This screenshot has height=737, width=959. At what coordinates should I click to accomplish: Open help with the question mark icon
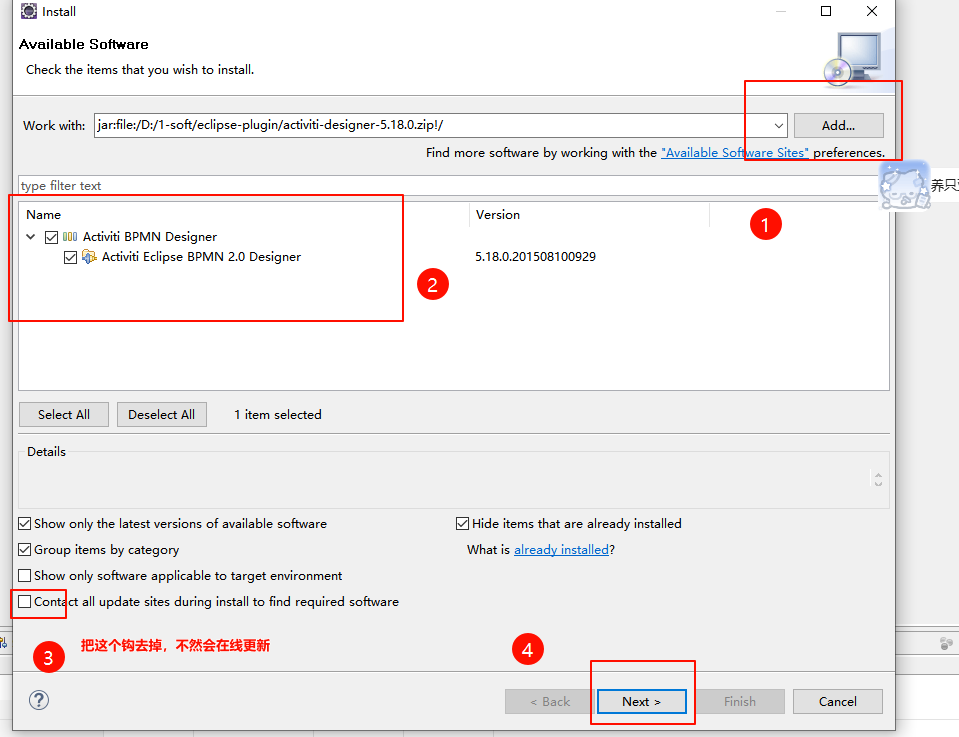39,700
